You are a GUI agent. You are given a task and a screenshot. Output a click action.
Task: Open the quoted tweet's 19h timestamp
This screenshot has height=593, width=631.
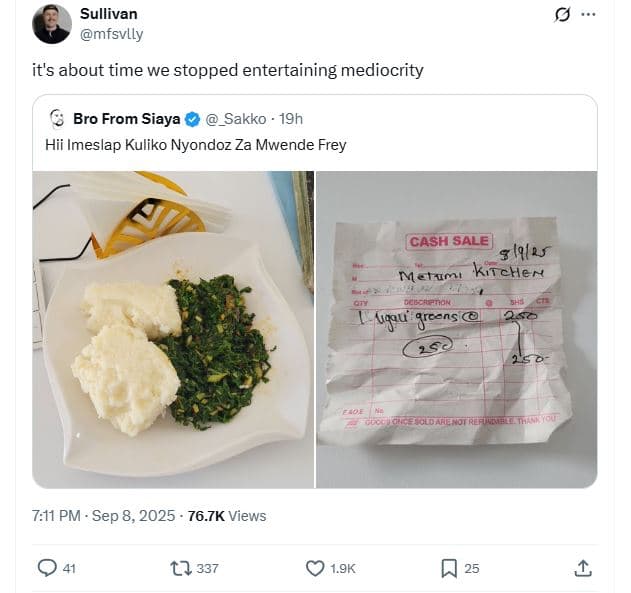291,119
